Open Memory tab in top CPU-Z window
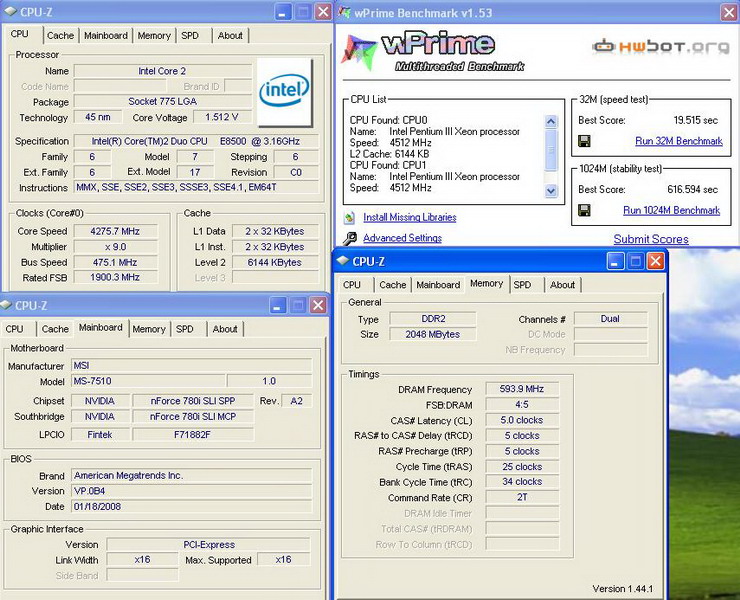 (154, 35)
